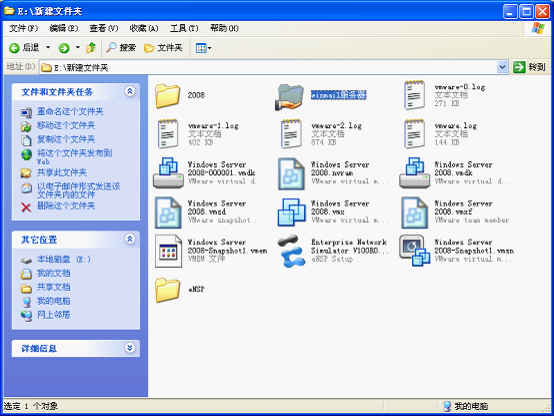Open Back button history dropdown arrow
The width and height of the screenshot is (554, 416).
[x=48, y=48]
